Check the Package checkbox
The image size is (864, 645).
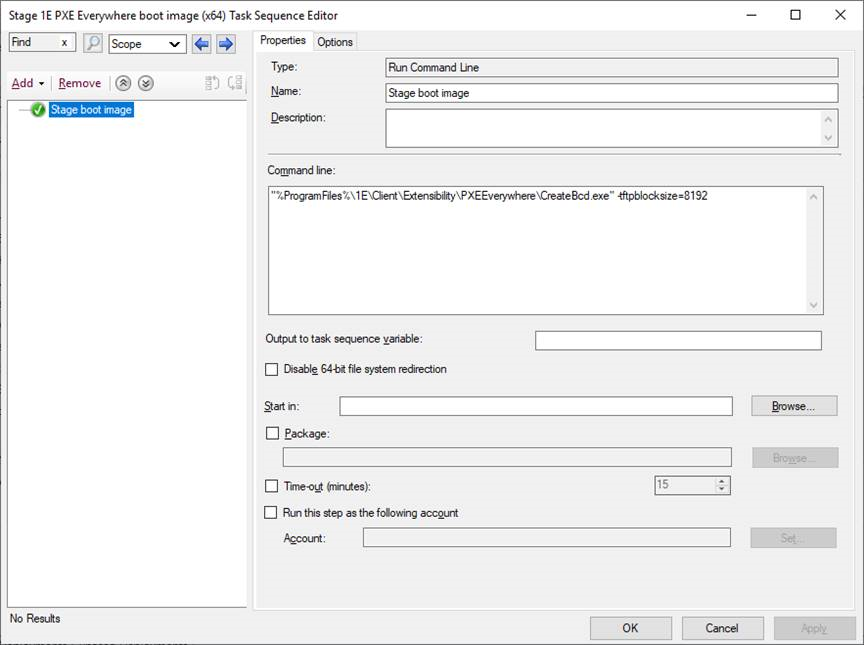pyautogui.click(x=272, y=433)
